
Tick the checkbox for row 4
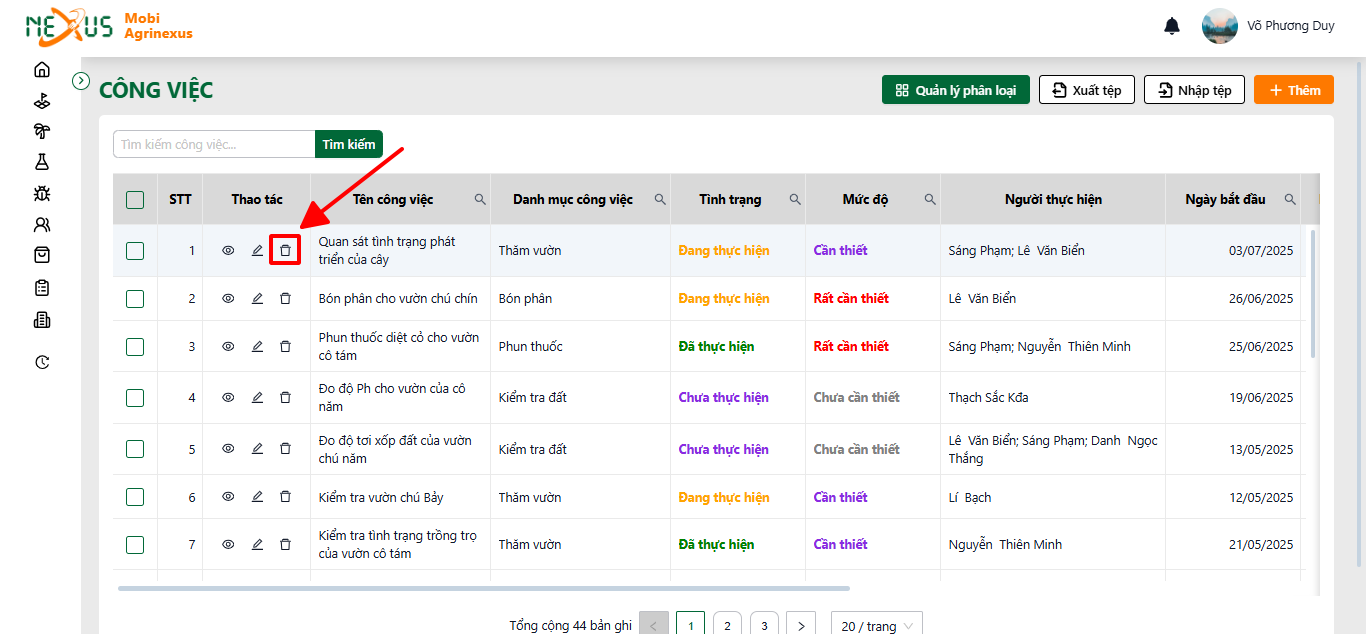click(x=135, y=398)
